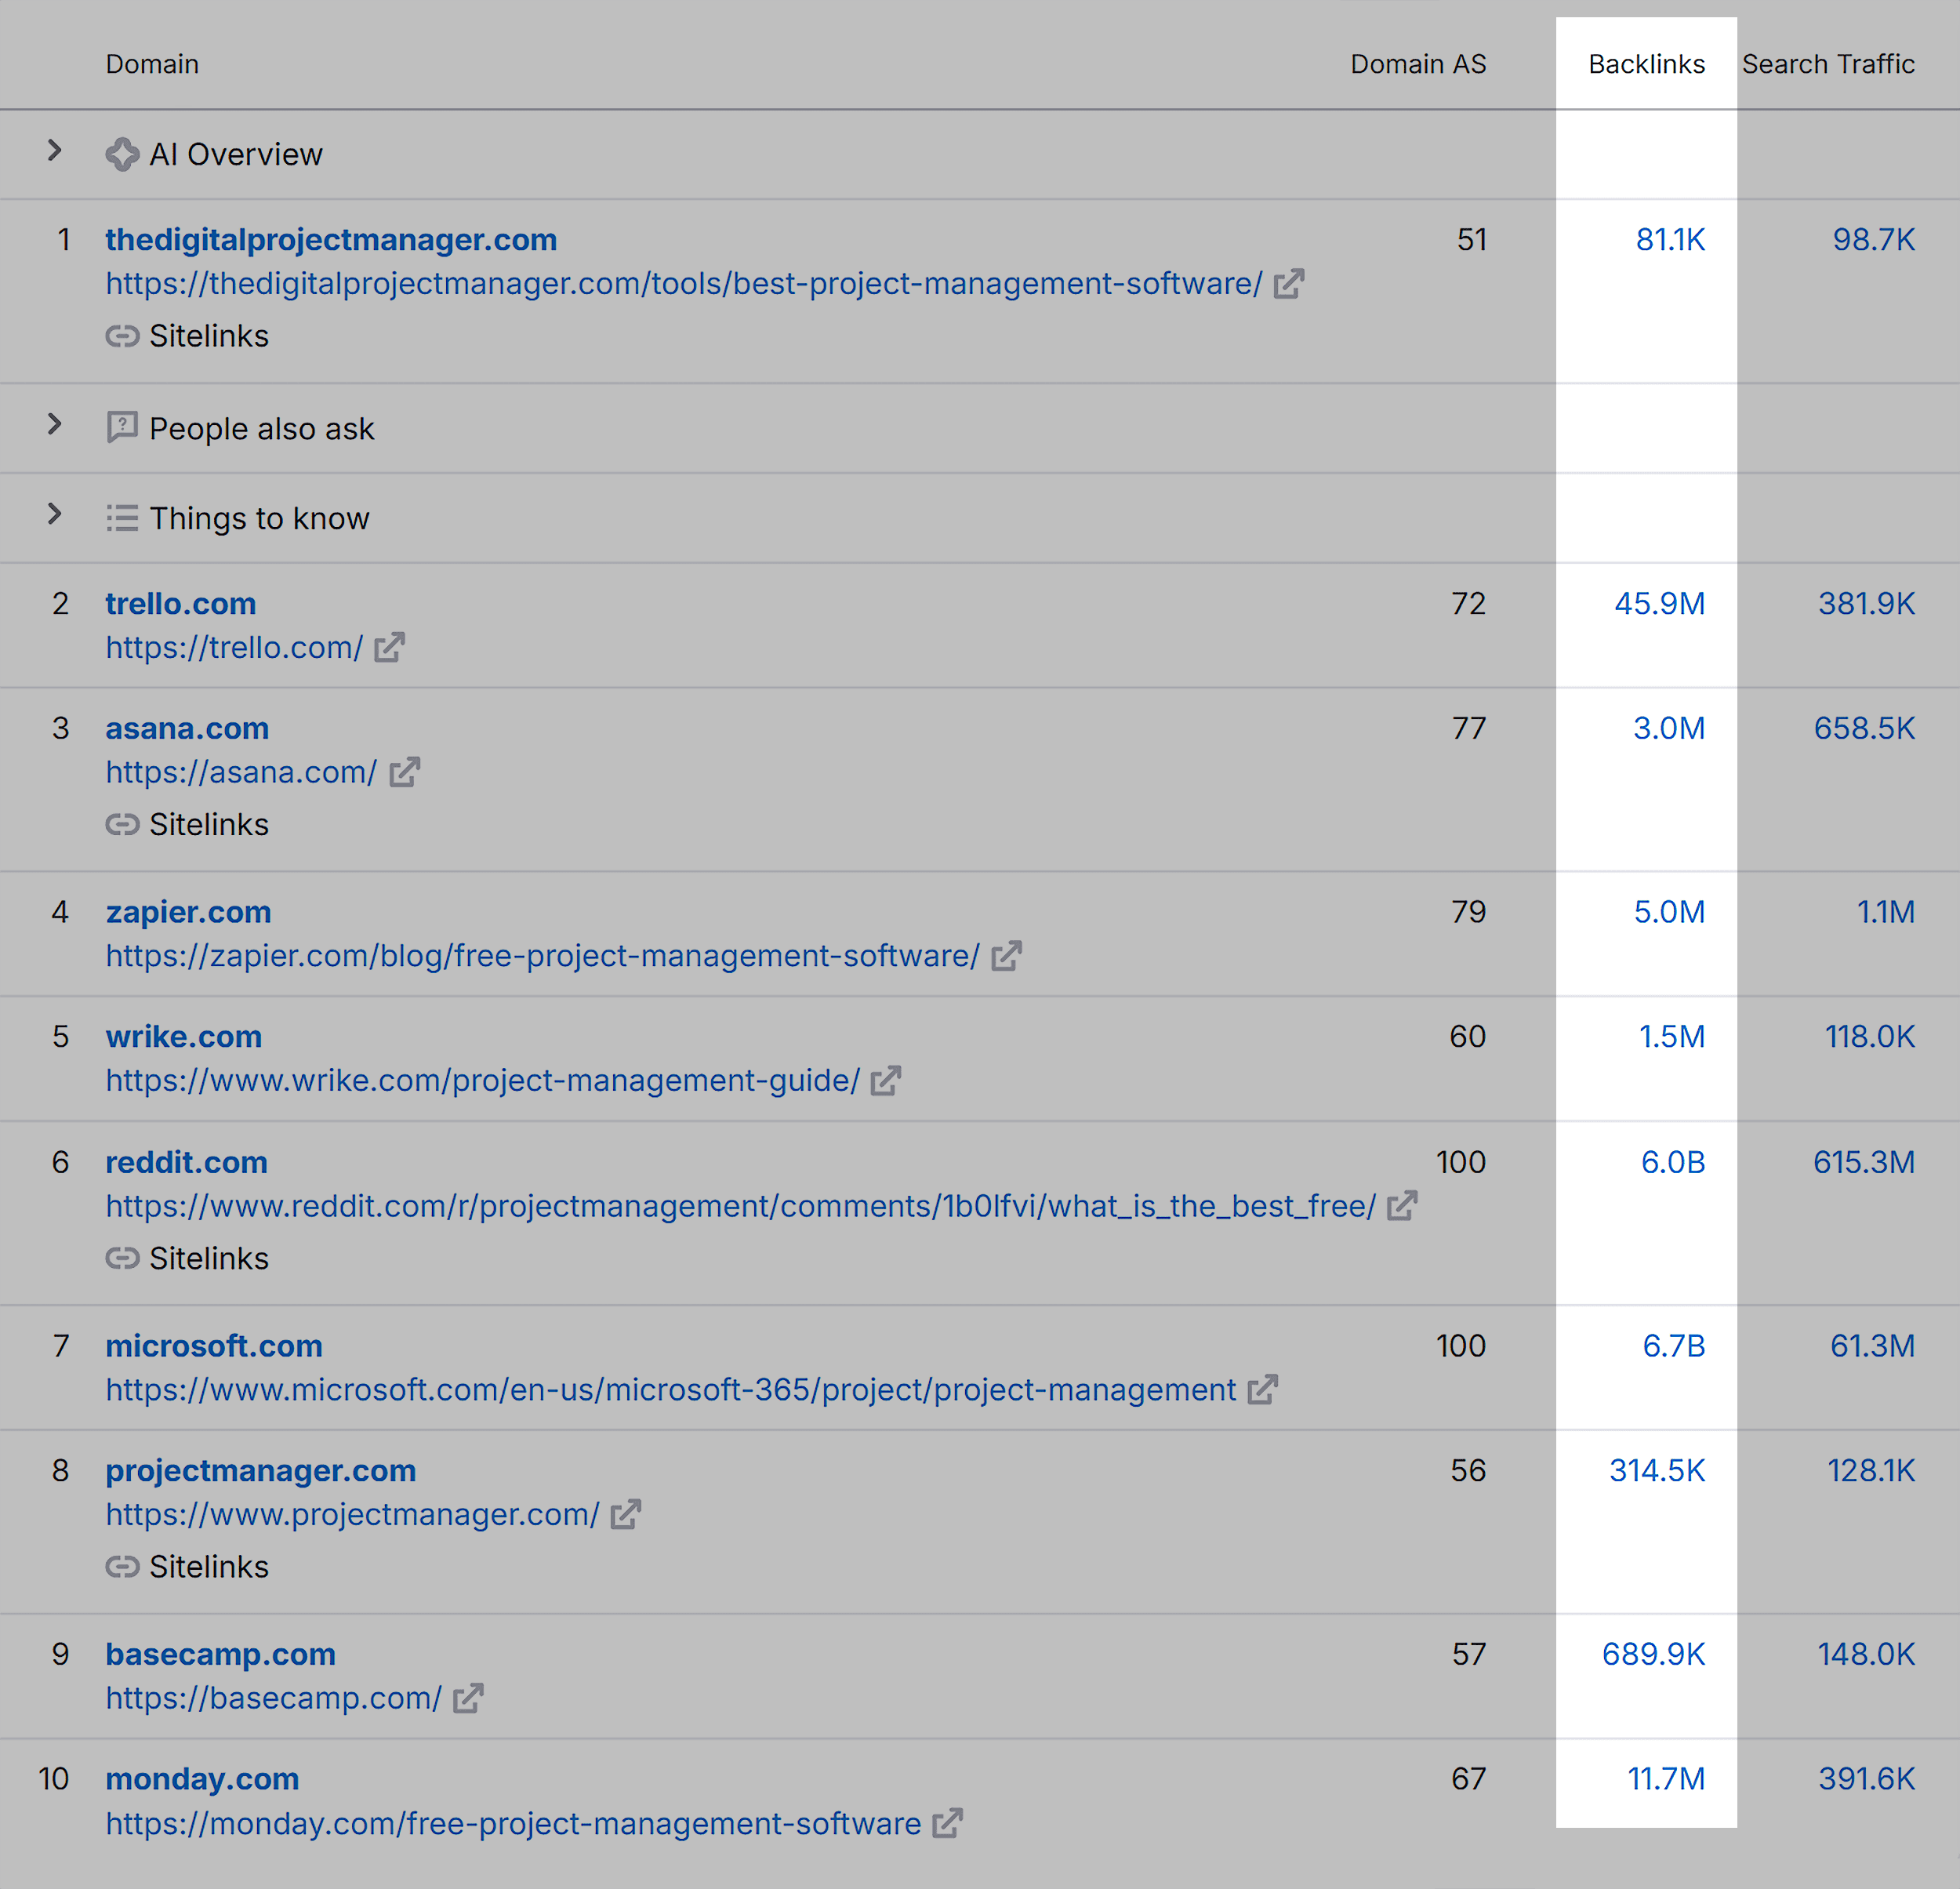Open thedigitalprojectmanager.com URL external link icon

tap(1289, 284)
